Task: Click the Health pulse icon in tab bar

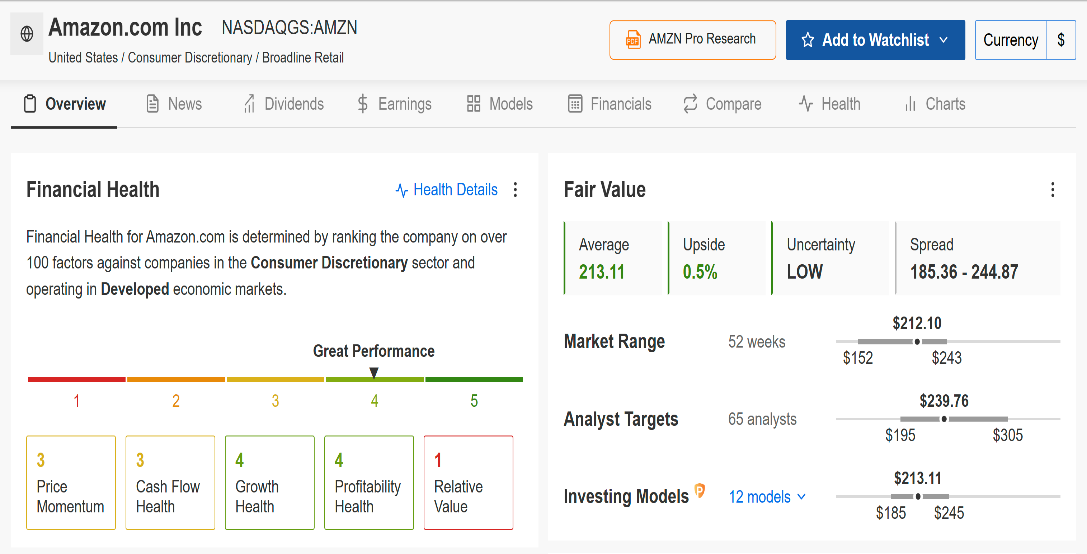Action: pyautogui.click(x=806, y=104)
